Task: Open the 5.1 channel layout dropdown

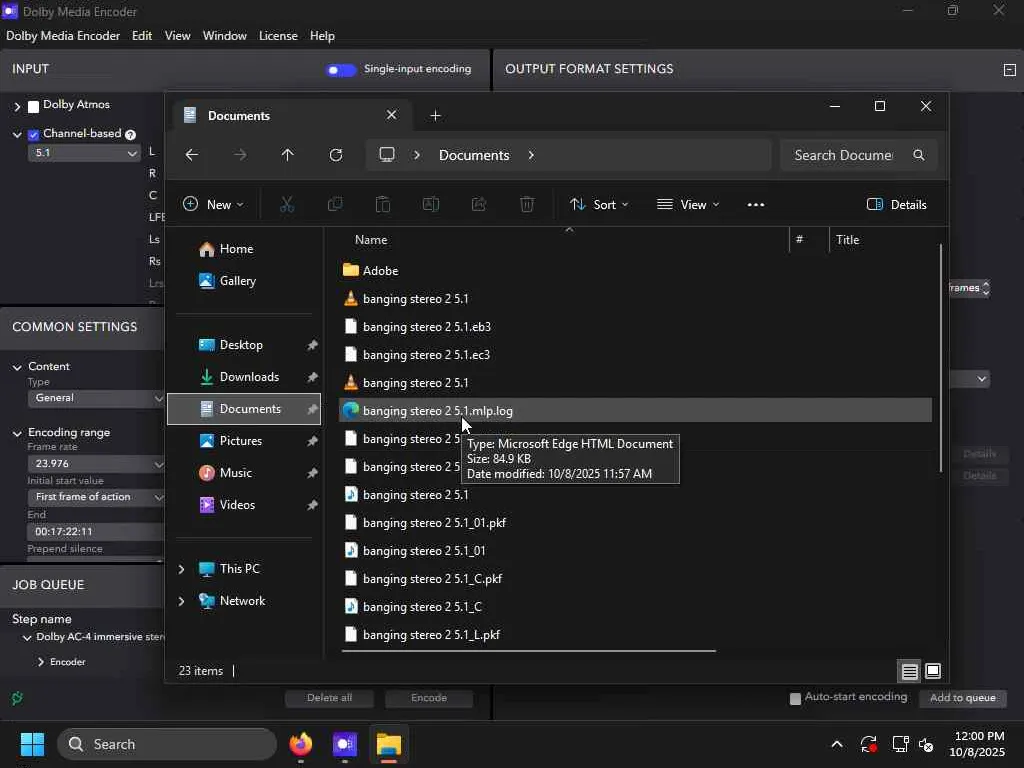Action: click(84, 153)
